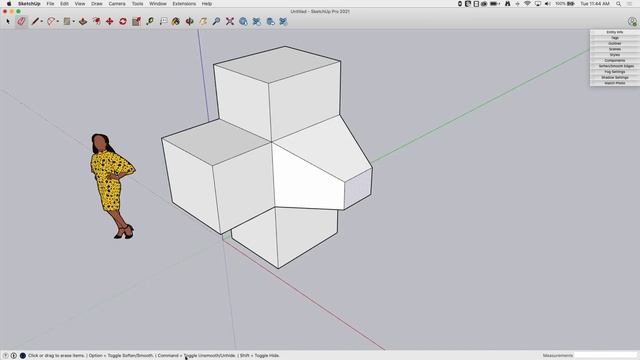Select the Line pencil tool
Viewport: 640px width, 360px height.
[35, 21]
